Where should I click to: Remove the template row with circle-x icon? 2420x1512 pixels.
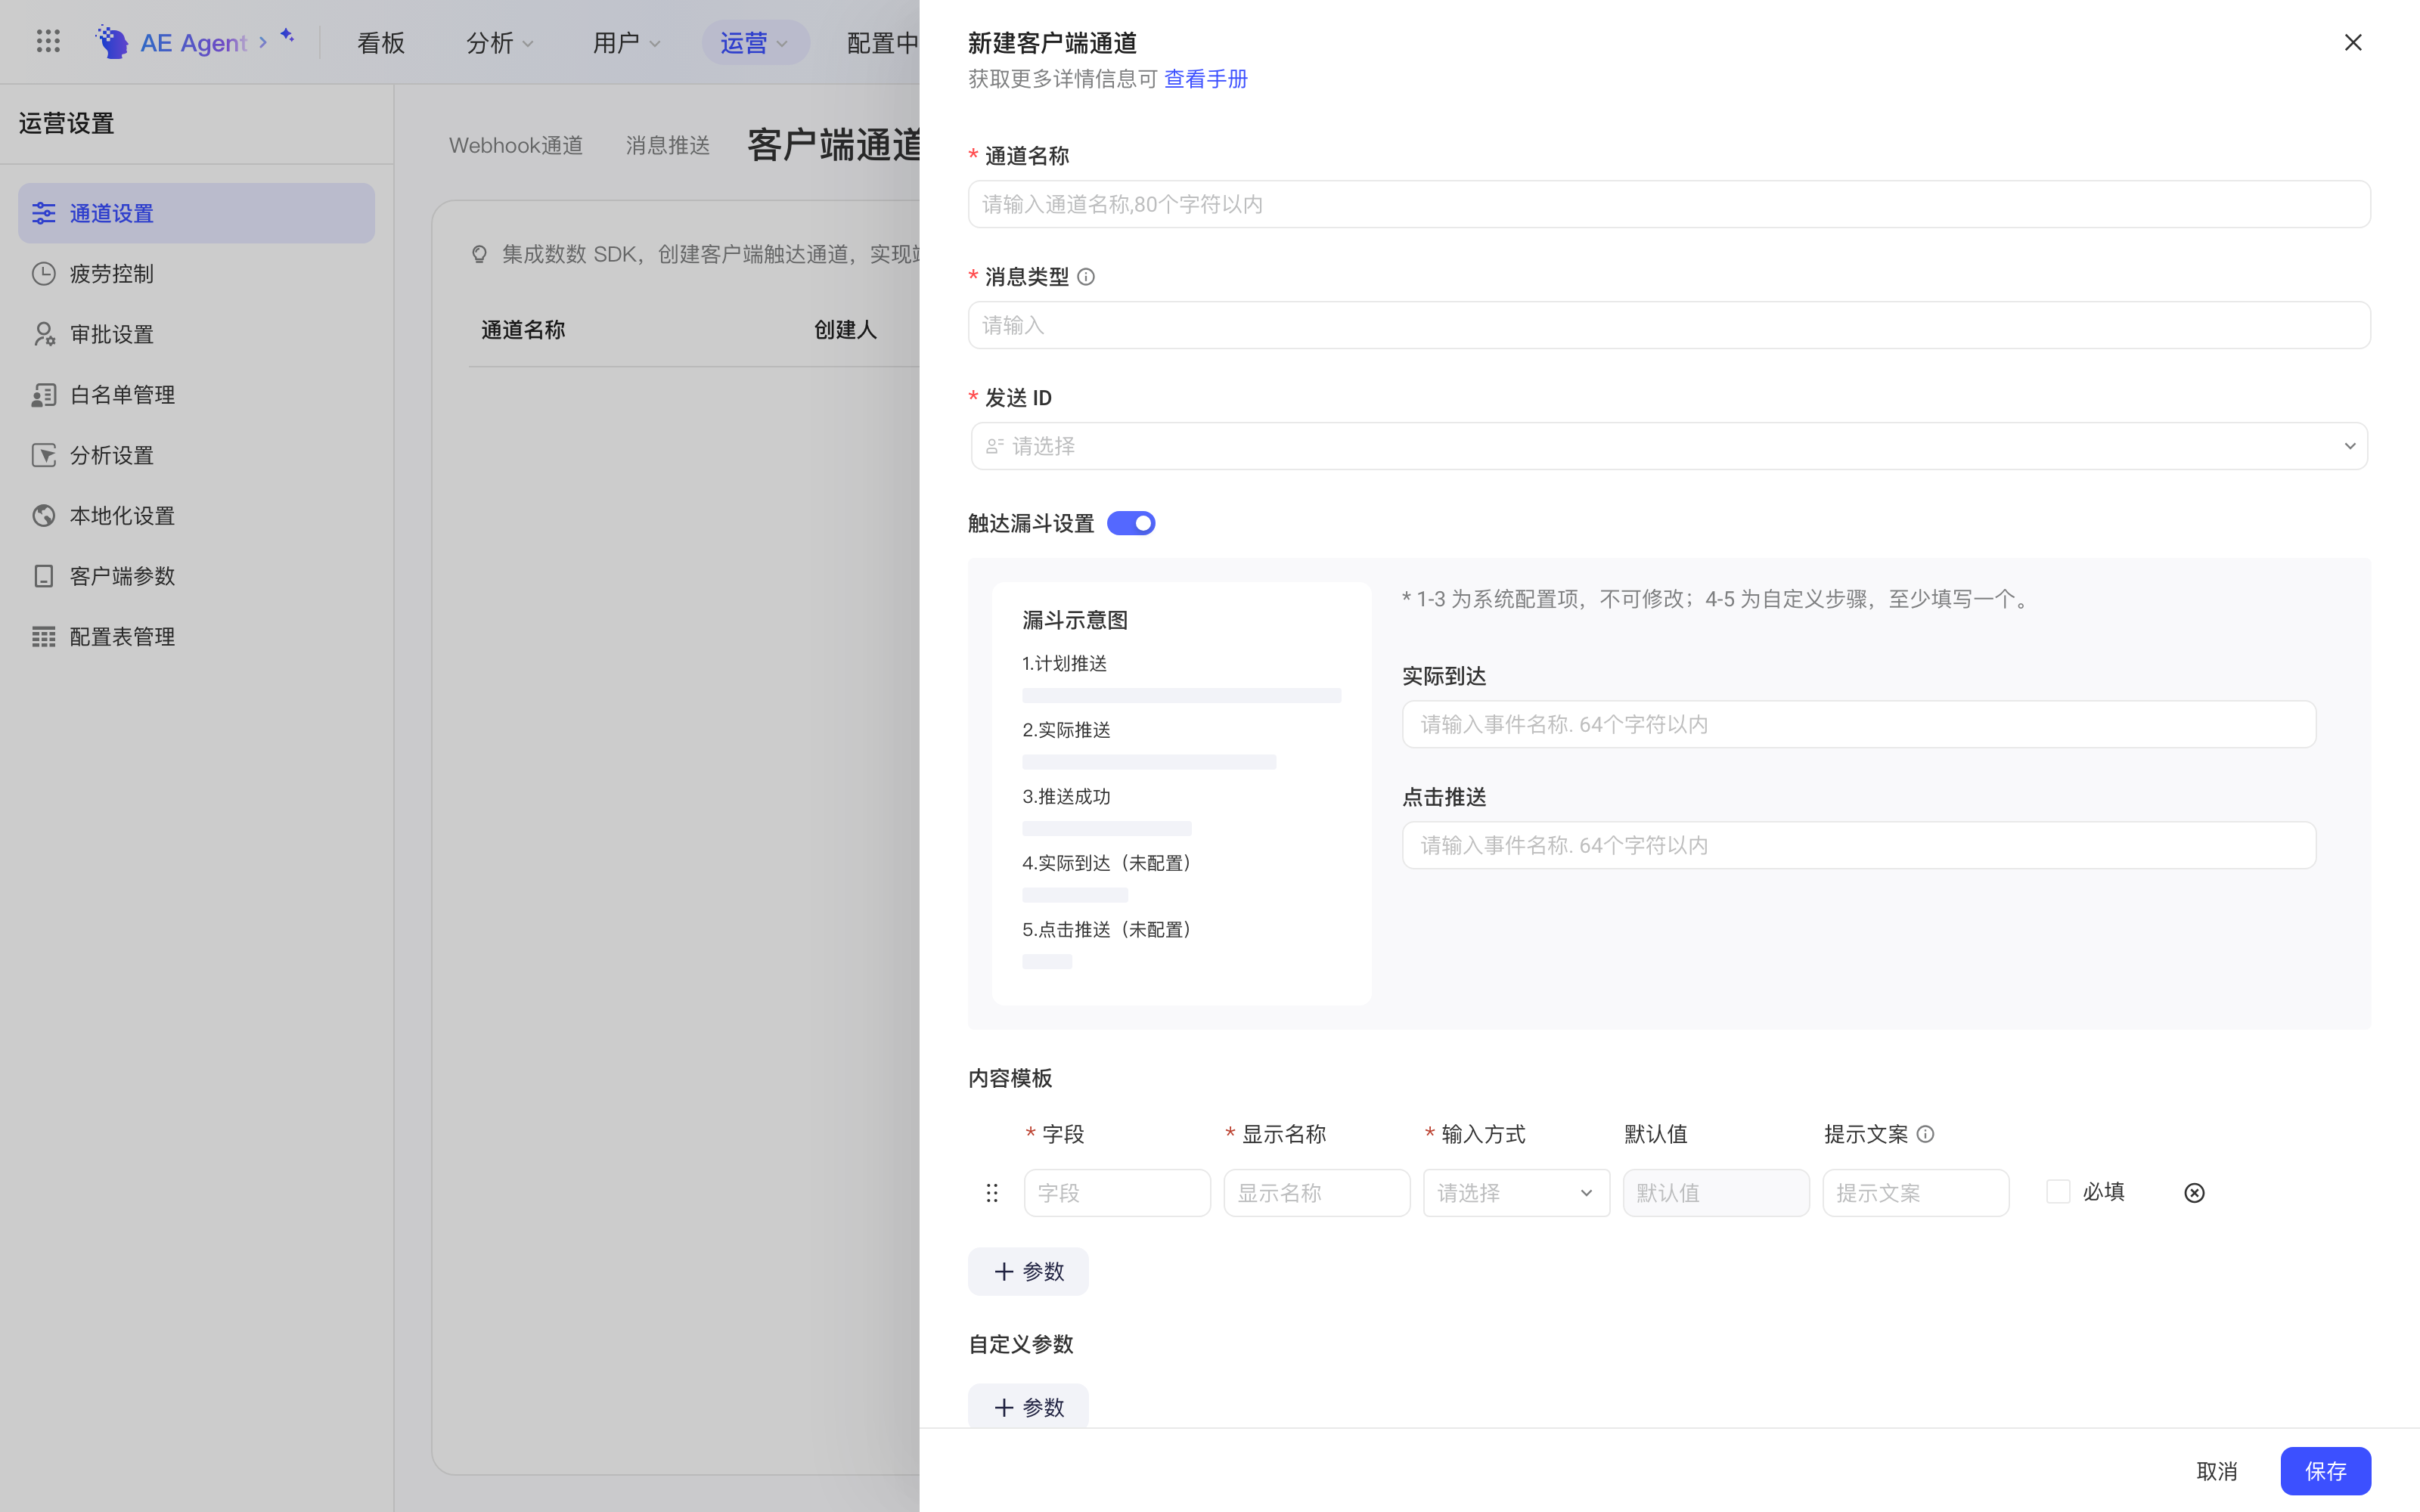(x=2194, y=1193)
